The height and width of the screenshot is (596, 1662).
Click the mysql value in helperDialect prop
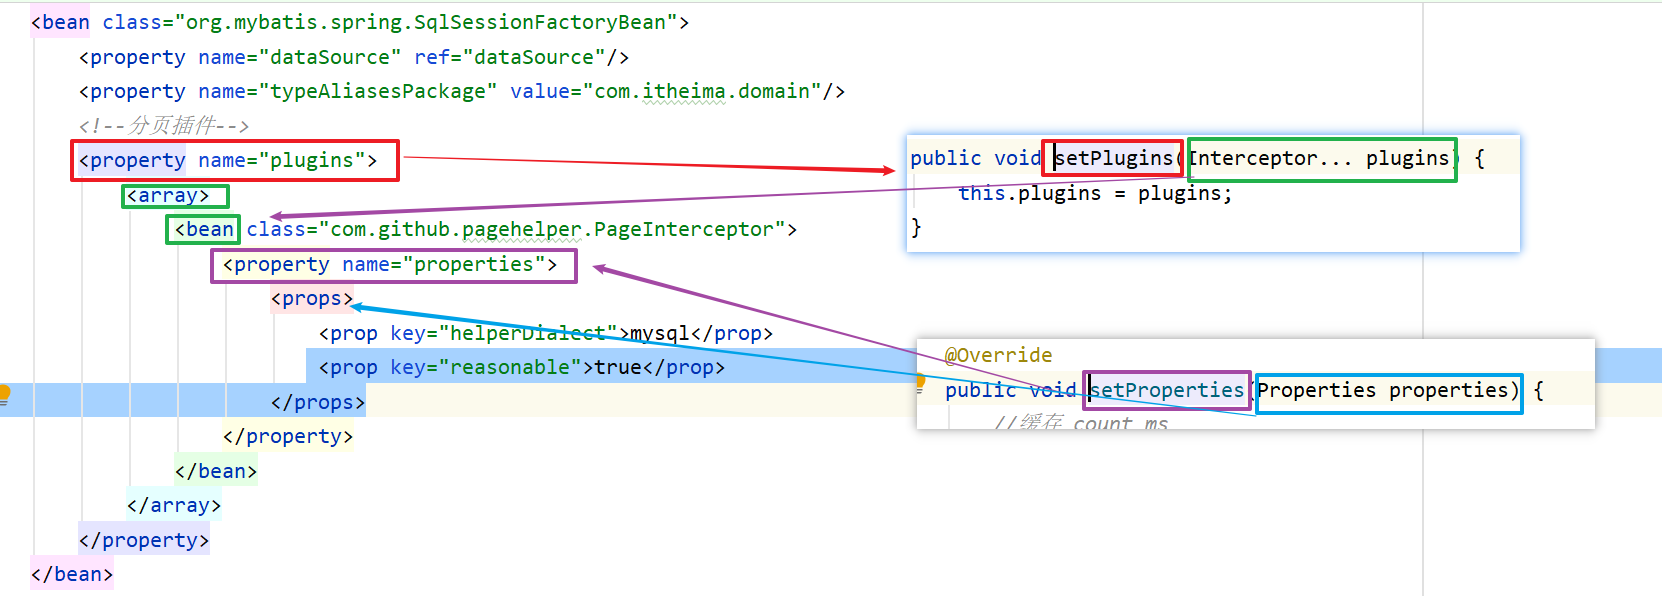pos(660,333)
